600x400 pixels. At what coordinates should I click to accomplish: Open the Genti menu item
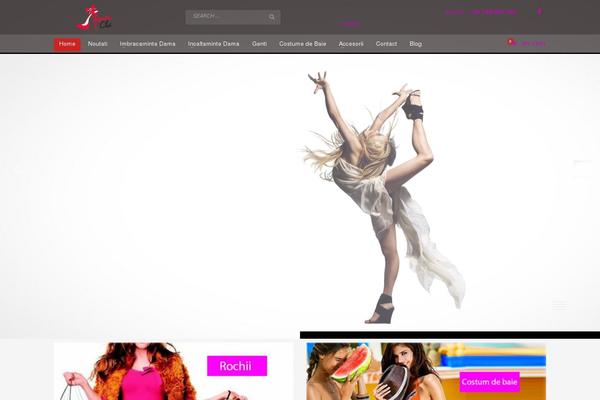(259, 44)
